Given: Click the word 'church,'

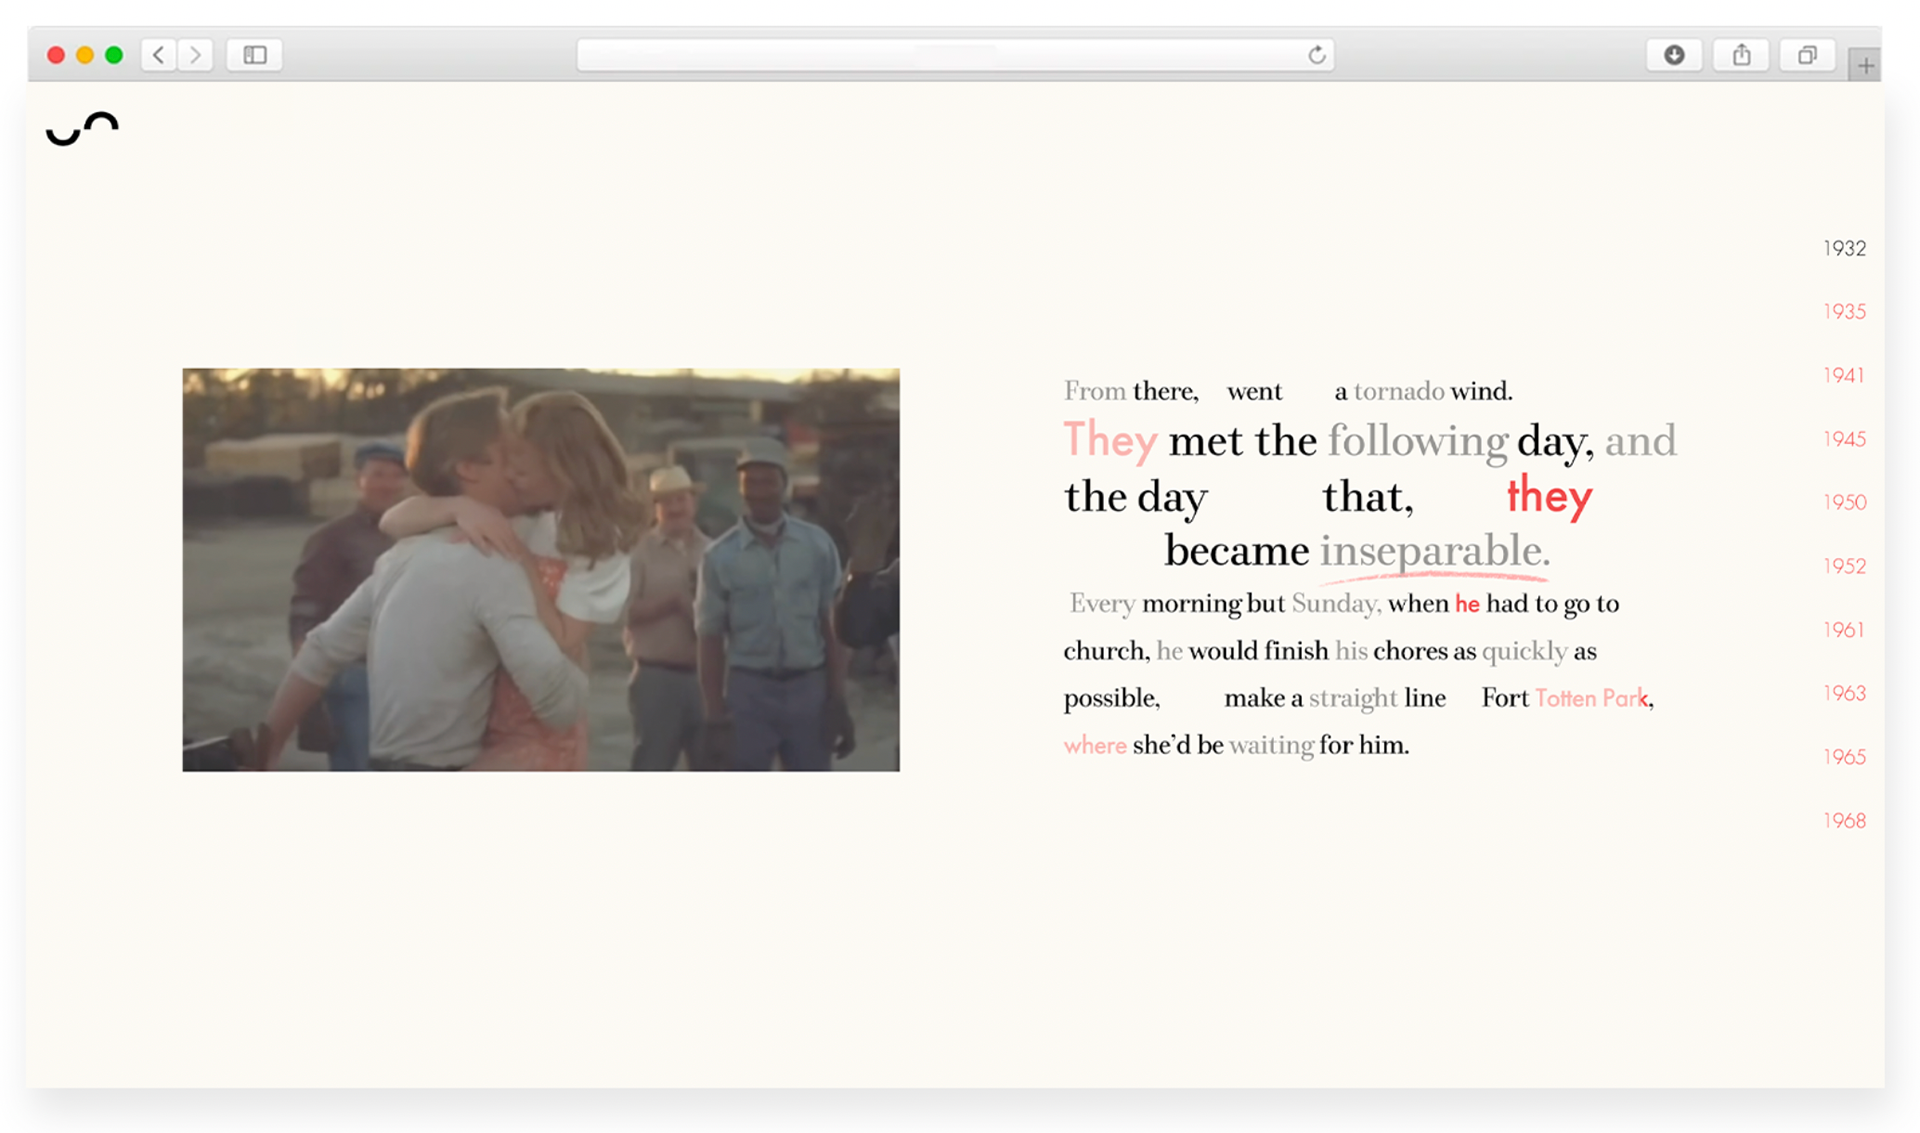Looking at the screenshot, I should (1106, 651).
